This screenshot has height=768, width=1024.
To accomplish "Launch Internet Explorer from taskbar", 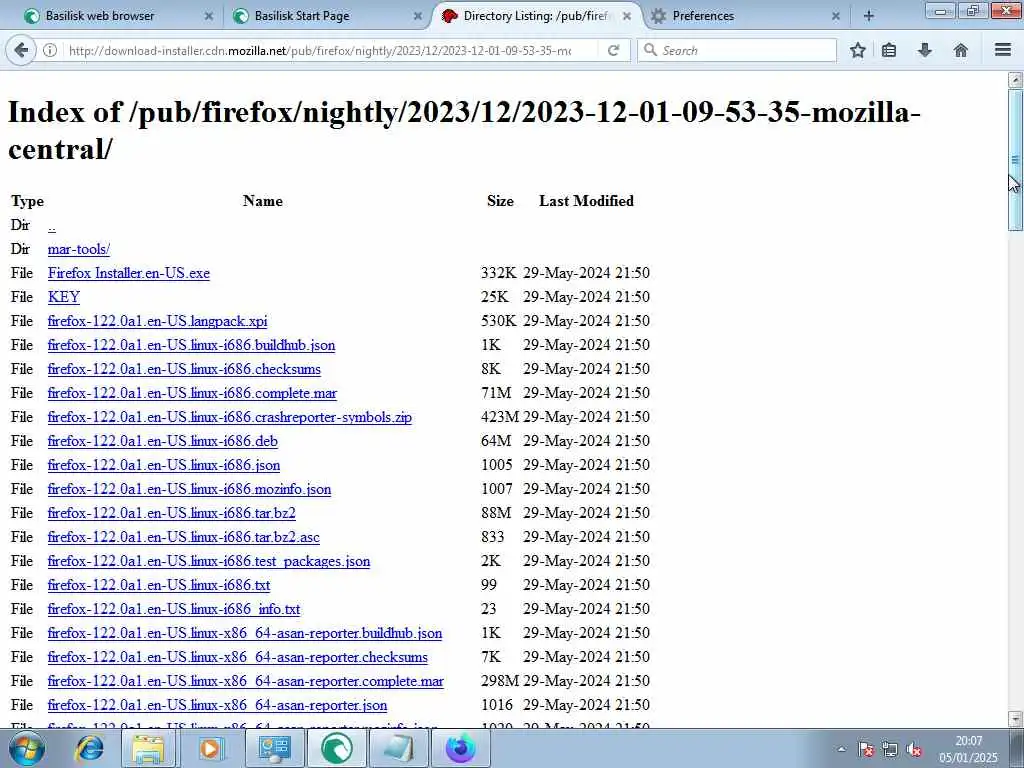I will tap(89, 748).
